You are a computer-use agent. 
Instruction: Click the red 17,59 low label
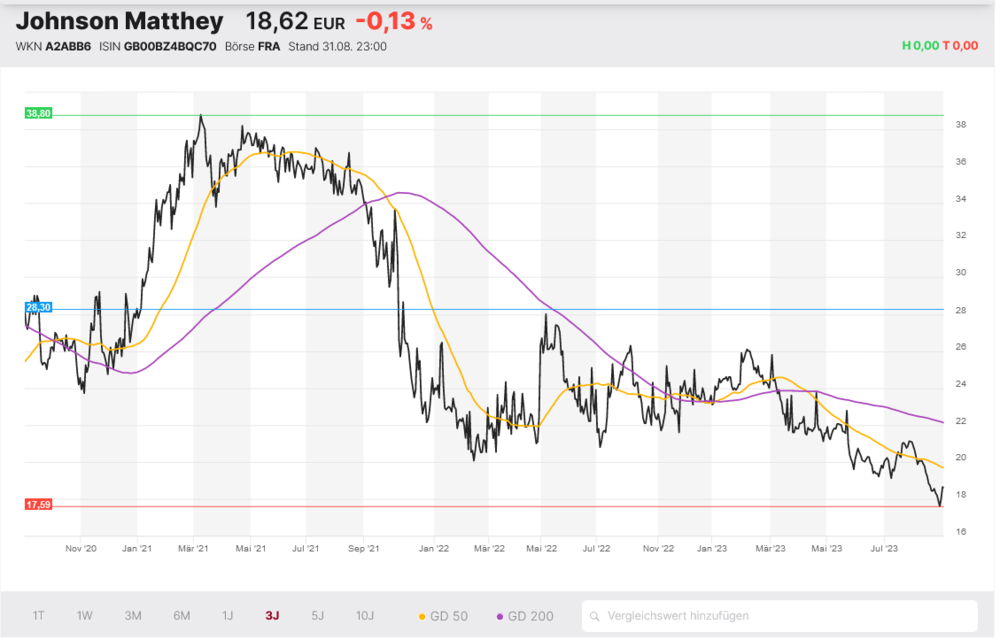38,507
